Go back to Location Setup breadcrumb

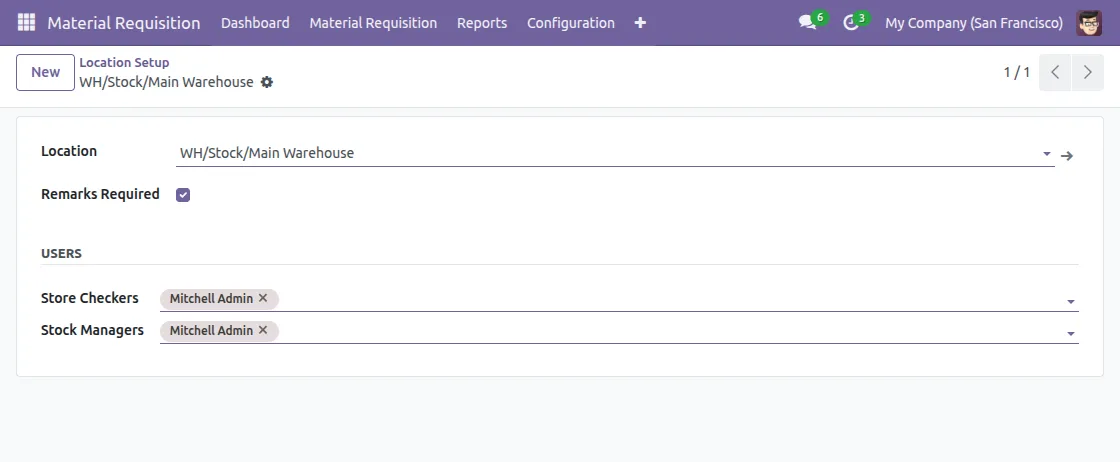coord(124,62)
